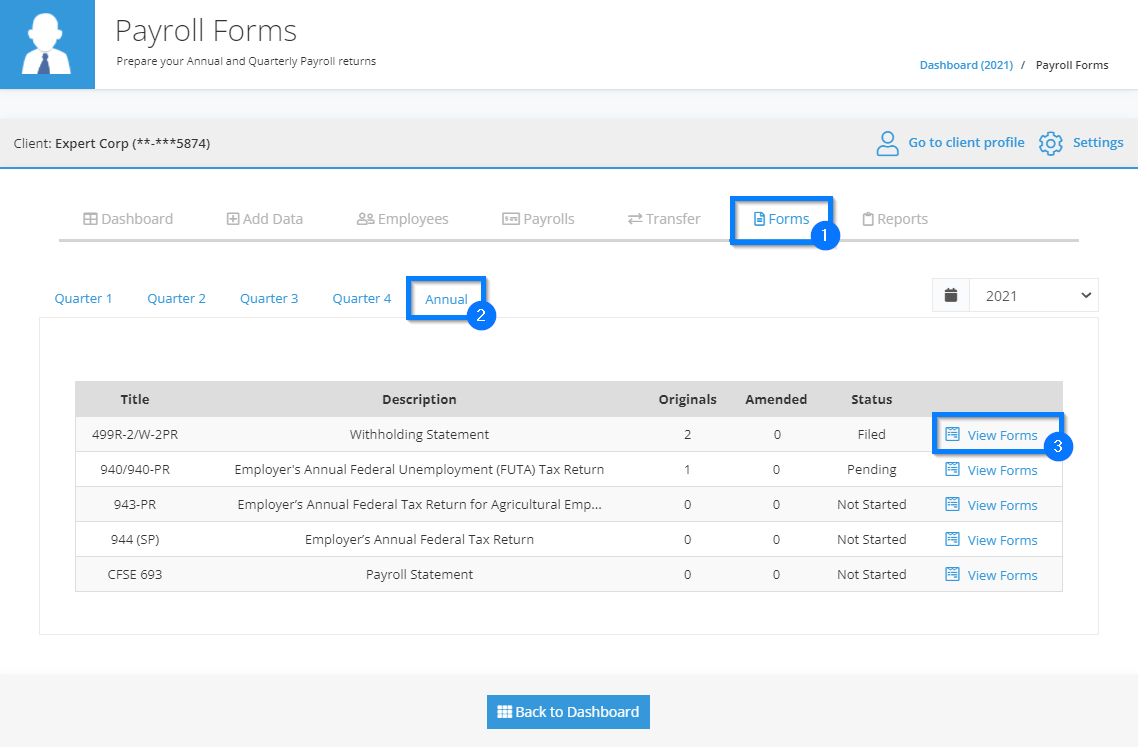1138x747 pixels.
Task: Switch to the Add Data tab
Action: 265,219
